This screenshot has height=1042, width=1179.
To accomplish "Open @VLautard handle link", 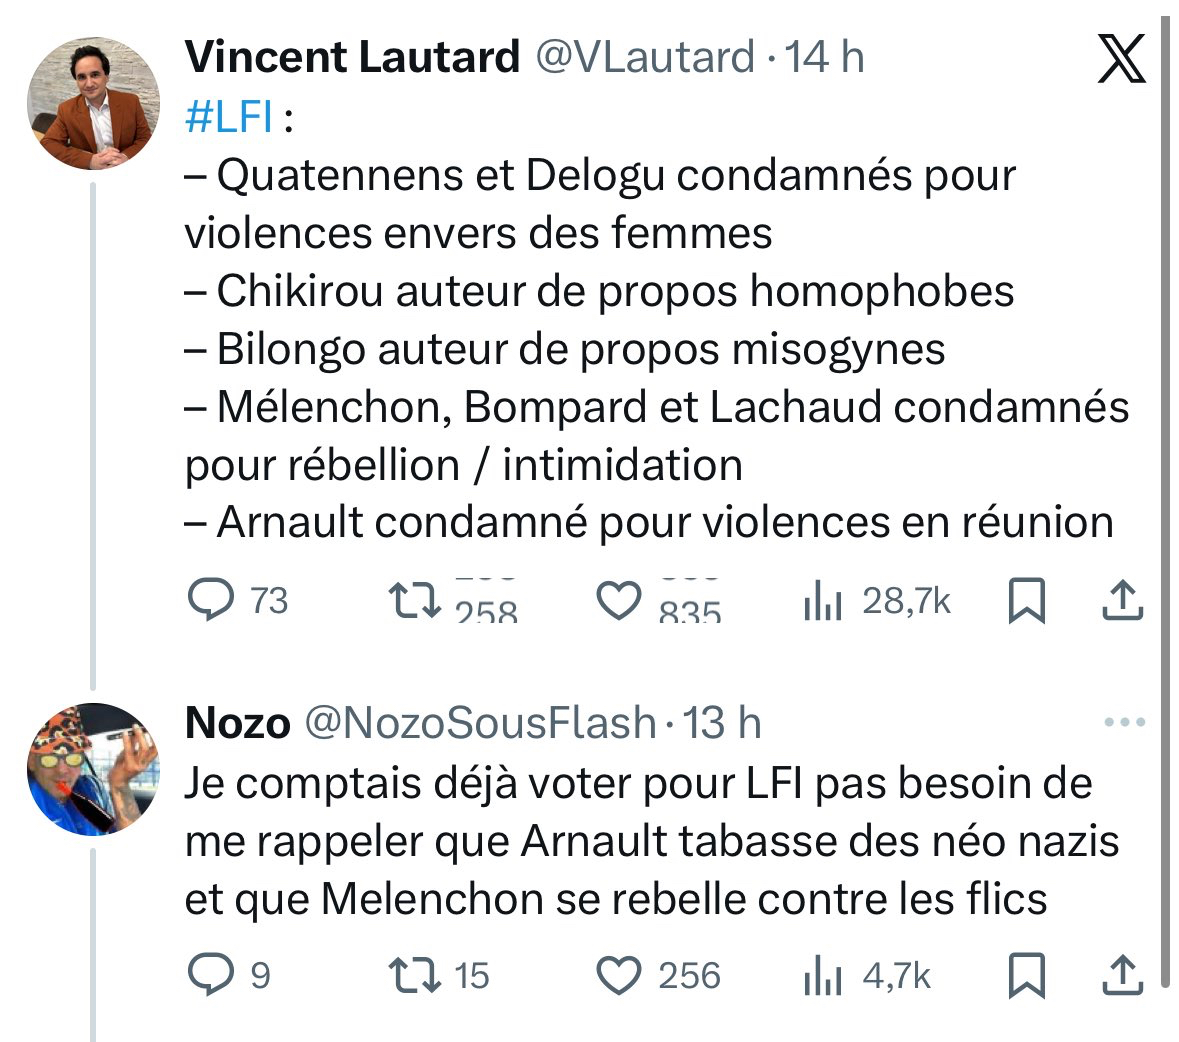I will click(x=645, y=57).
